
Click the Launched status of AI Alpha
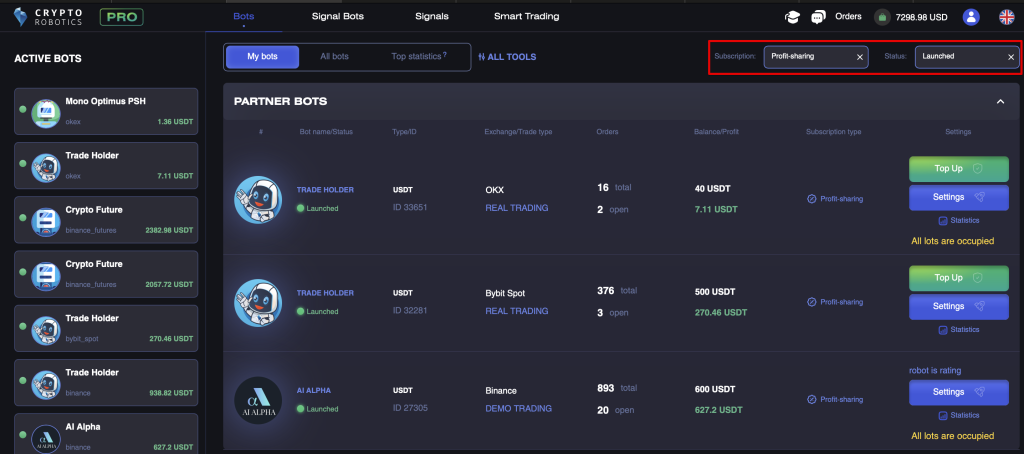tap(317, 409)
